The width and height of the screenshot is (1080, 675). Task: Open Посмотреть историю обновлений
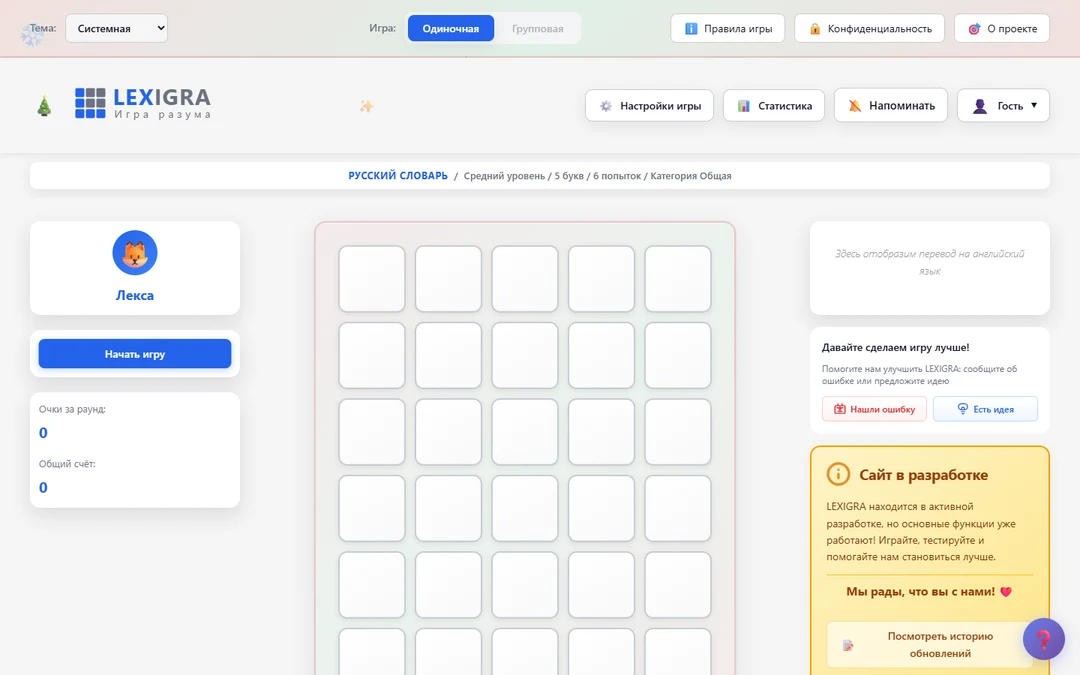click(930, 645)
